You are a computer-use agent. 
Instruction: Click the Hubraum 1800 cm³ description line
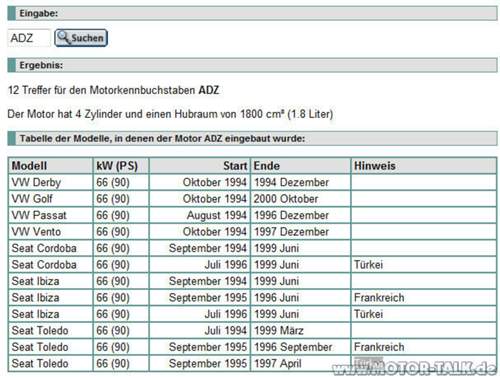pos(170,114)
